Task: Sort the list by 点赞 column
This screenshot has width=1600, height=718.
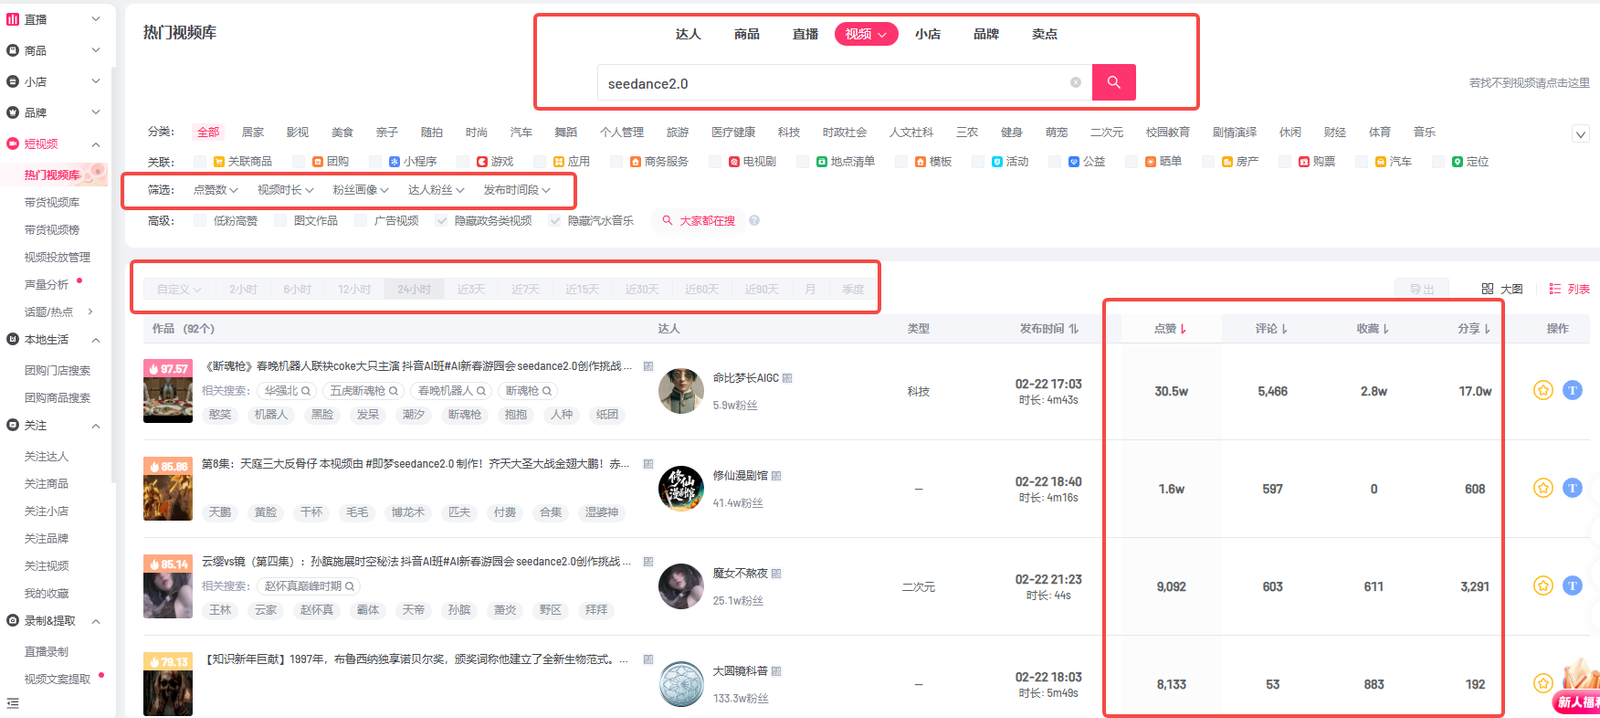Action: 1169,329
